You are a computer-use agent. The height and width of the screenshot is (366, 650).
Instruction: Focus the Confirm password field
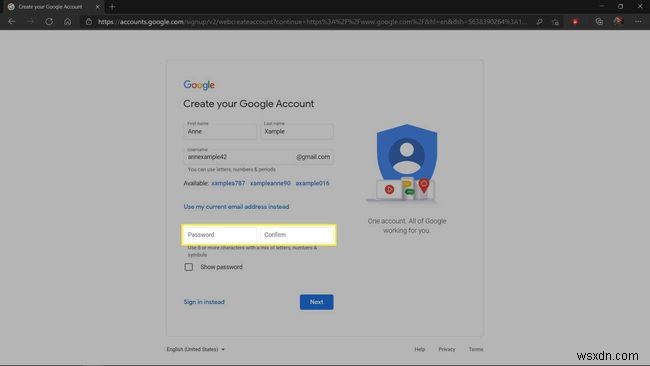pyautogui.click(x=297, y=235)
